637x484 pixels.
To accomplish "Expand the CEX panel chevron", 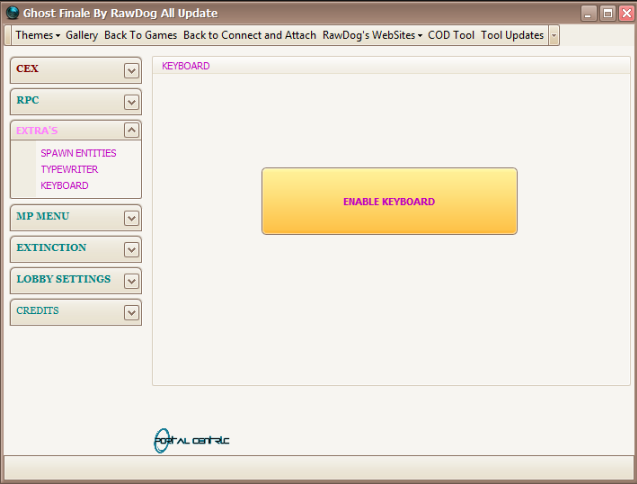I will [131, 71].
